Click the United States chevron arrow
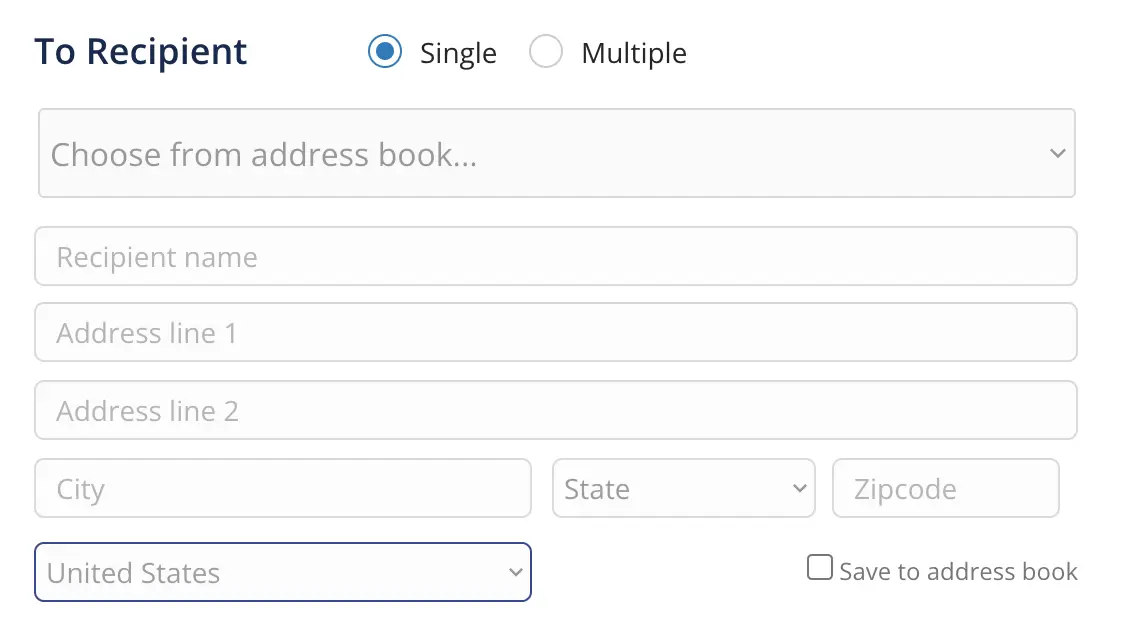 515,572
